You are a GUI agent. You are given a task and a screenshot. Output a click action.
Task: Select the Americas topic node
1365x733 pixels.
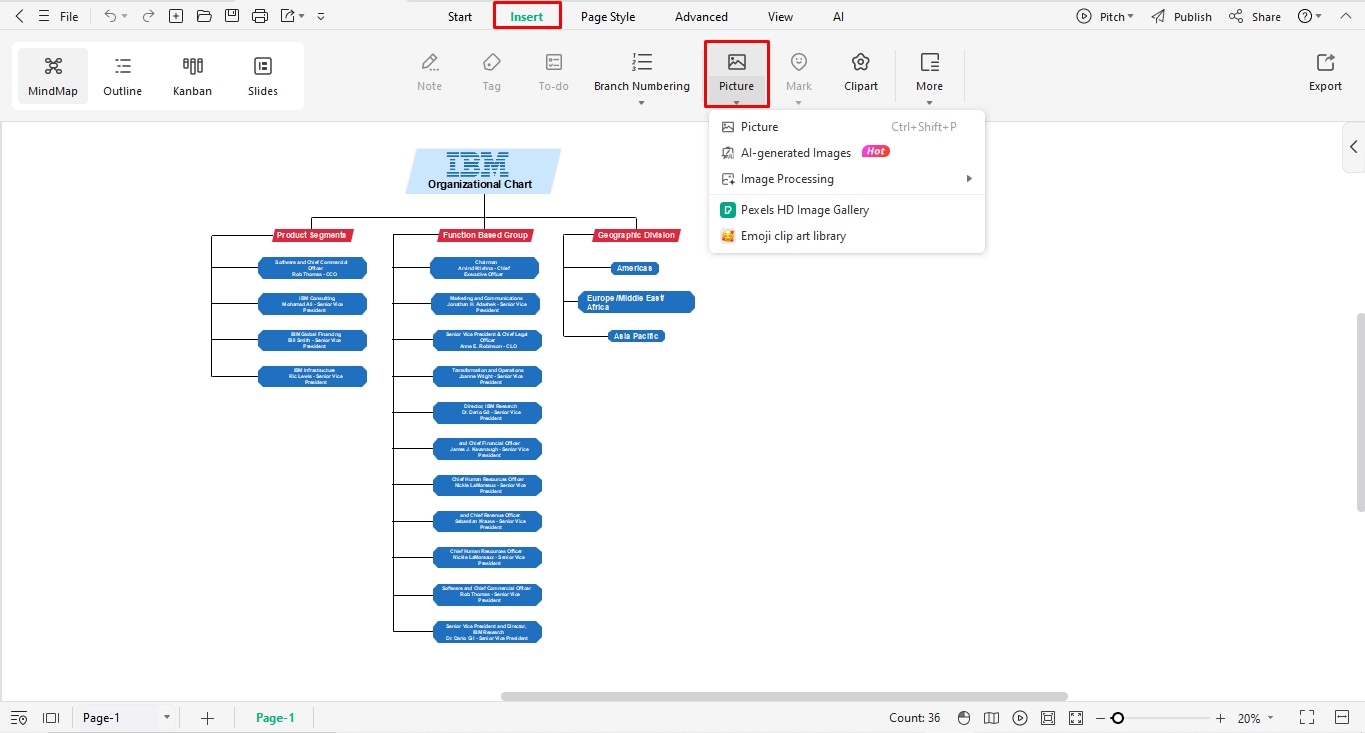(x=635, y=268)
